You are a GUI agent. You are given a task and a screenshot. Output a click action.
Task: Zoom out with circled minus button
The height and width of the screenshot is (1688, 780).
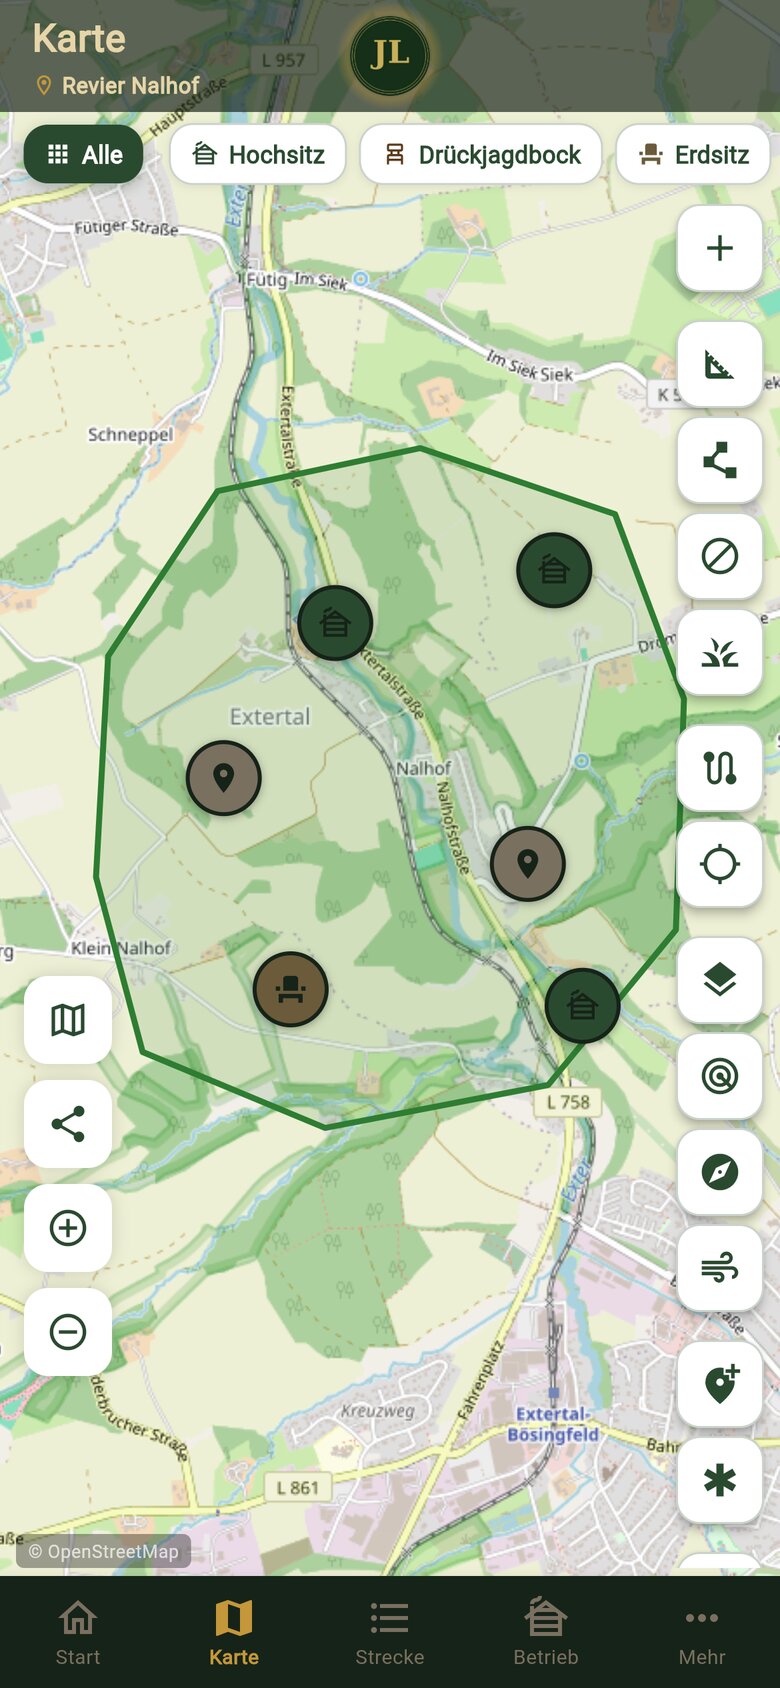68,1332
